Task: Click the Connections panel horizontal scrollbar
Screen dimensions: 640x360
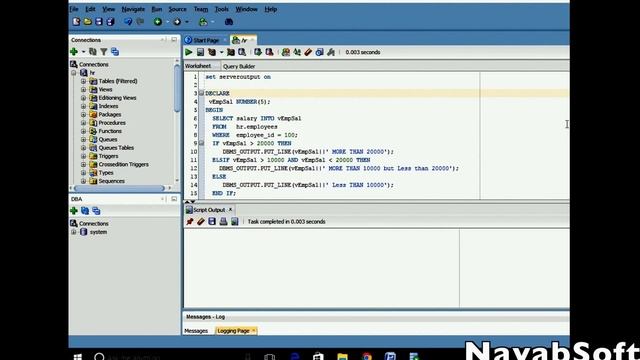Action: (x=119, y=188)
